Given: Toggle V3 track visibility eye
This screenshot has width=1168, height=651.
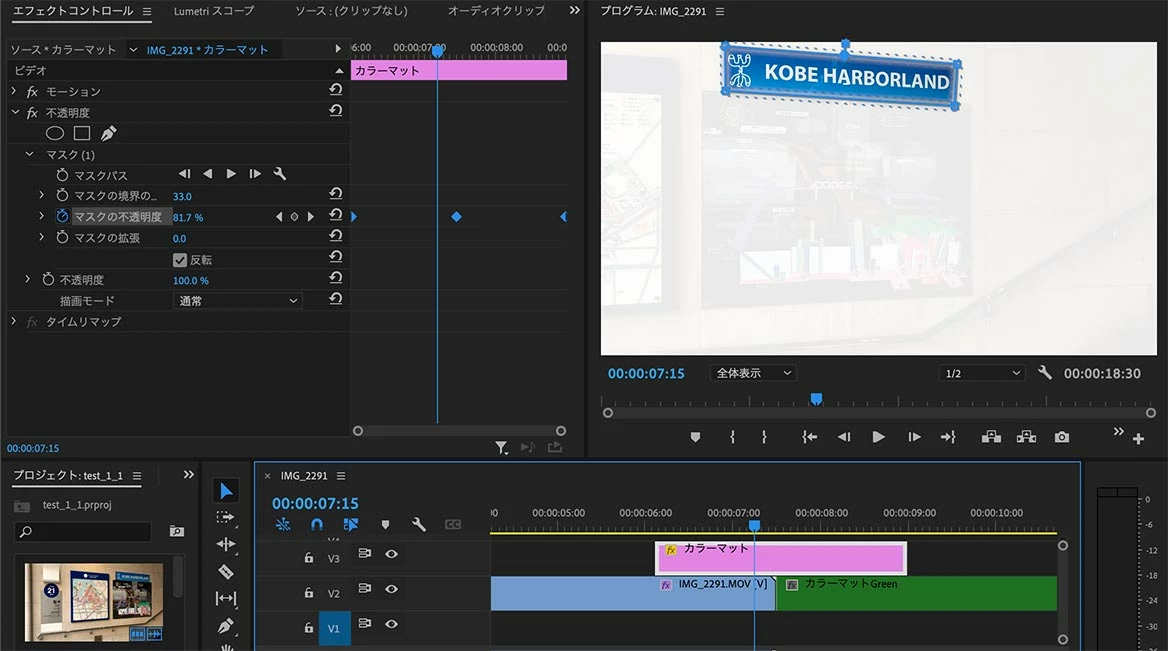Looking at the screenshot, I should [391, 553].
